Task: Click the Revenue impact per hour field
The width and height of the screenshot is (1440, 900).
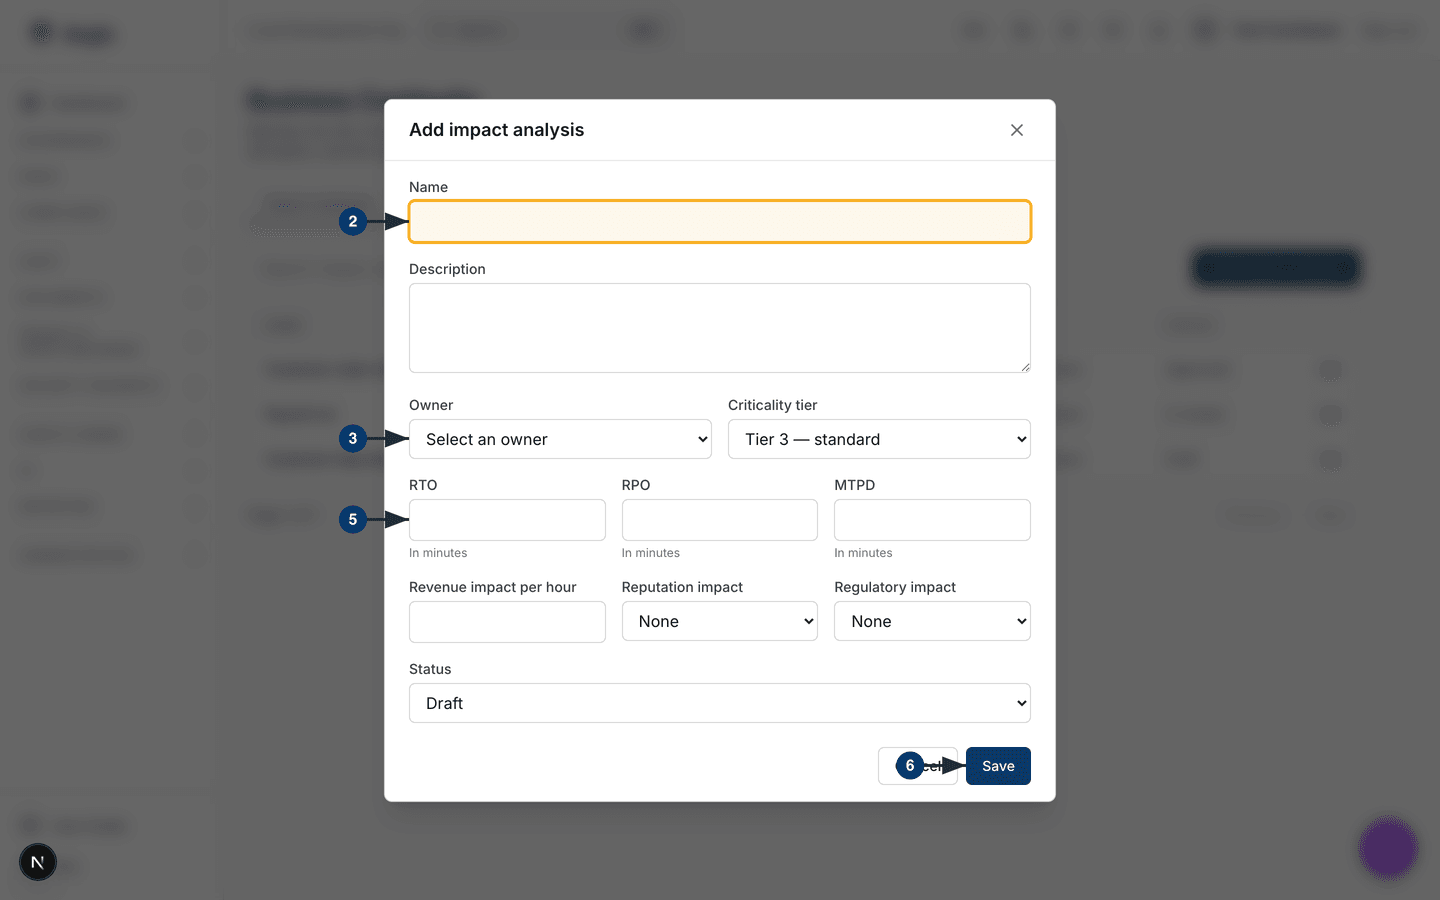Action: [507, 622]
